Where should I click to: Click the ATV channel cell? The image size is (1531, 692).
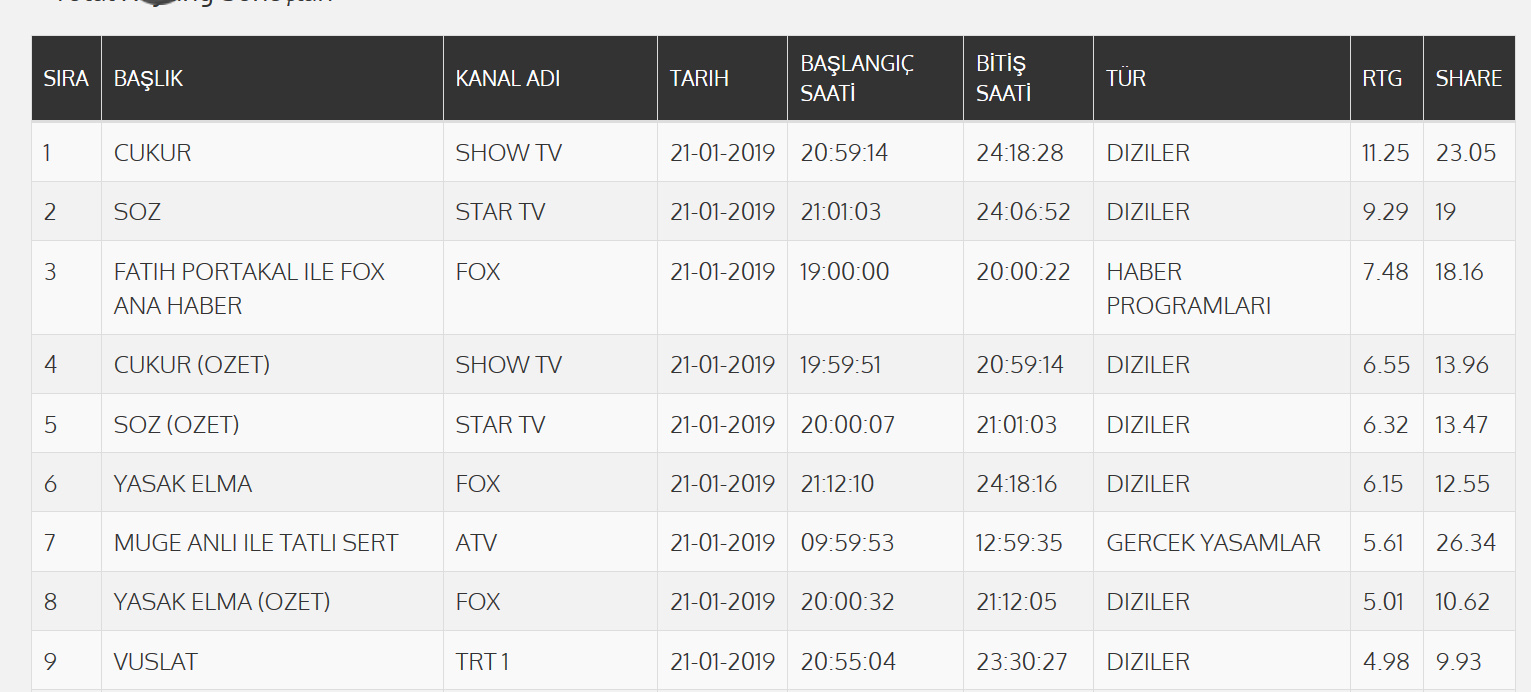(x=476, y=543)
